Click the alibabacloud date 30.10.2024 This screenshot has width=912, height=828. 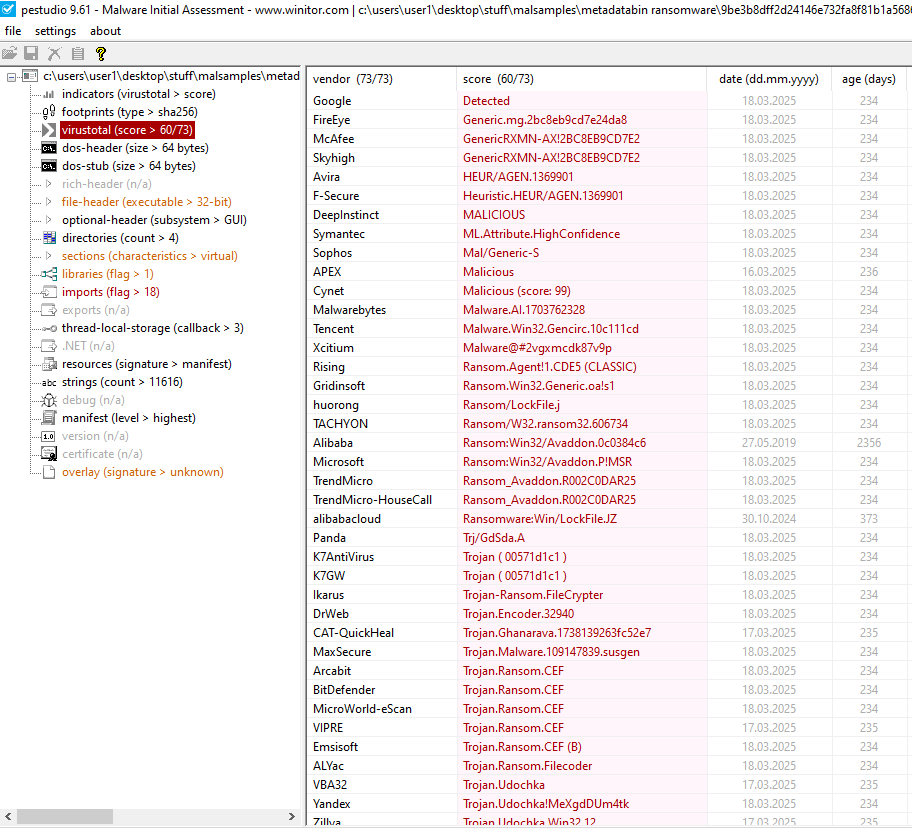pos(769,519)
